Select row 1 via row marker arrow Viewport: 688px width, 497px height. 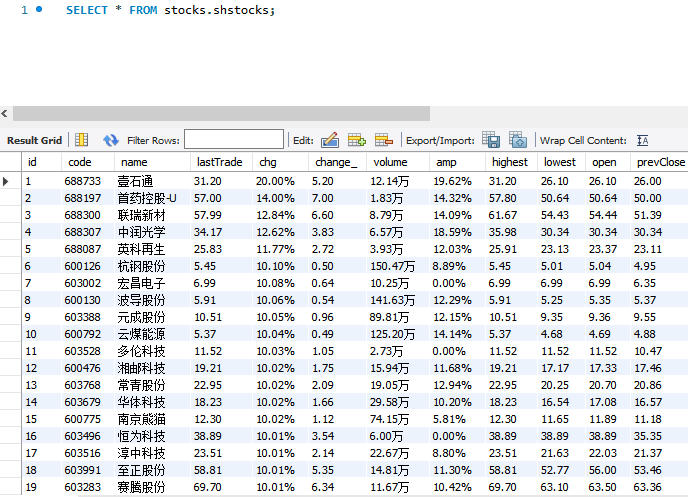coord(6,181)
